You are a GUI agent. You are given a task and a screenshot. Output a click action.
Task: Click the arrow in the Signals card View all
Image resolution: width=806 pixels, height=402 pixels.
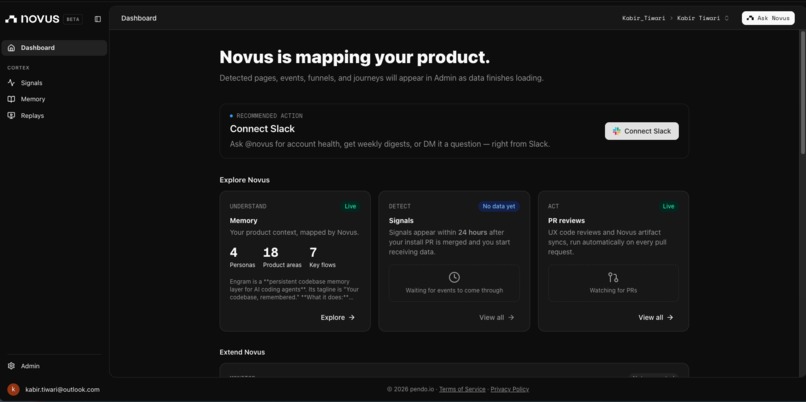(511, 318)
